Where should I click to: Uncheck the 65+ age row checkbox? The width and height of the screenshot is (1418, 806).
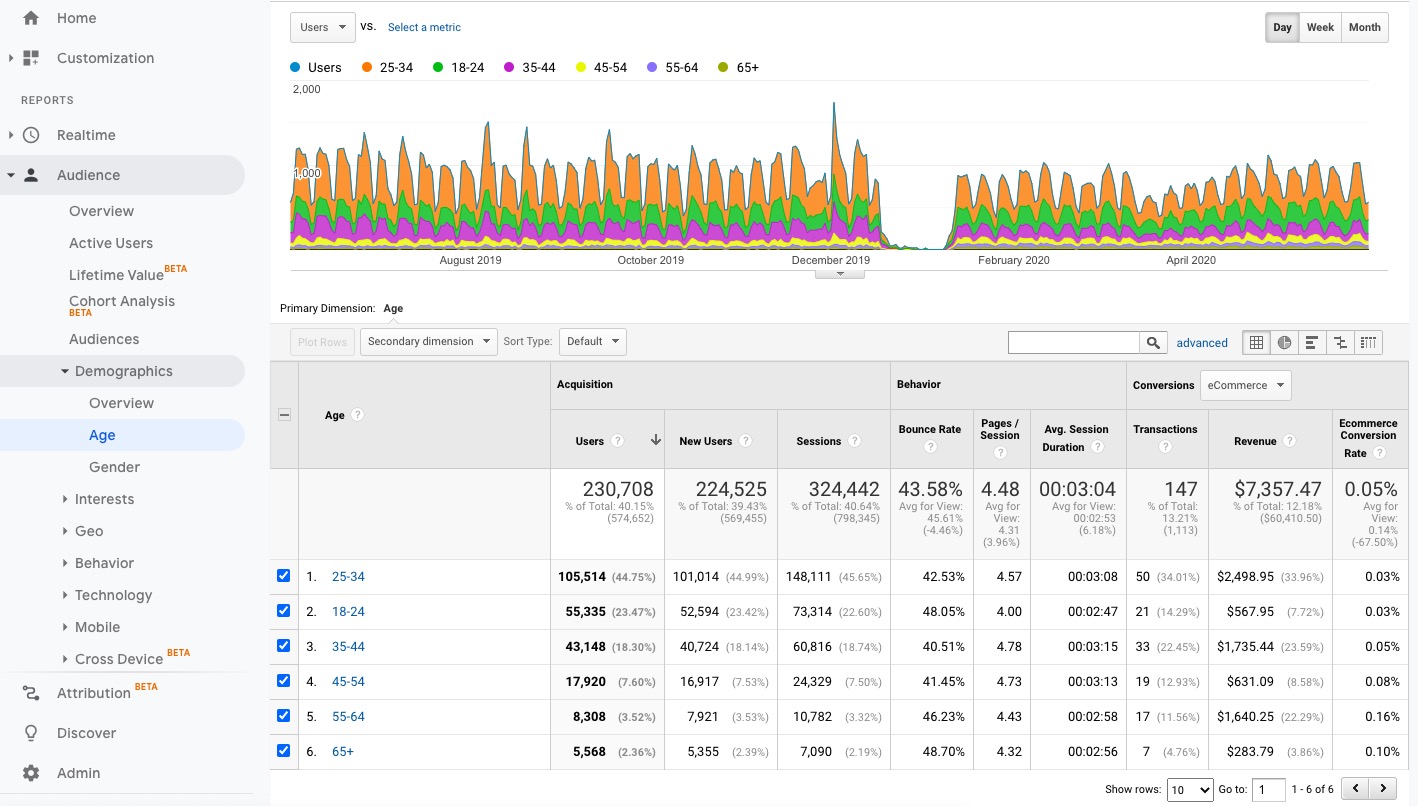pos(283,750)
